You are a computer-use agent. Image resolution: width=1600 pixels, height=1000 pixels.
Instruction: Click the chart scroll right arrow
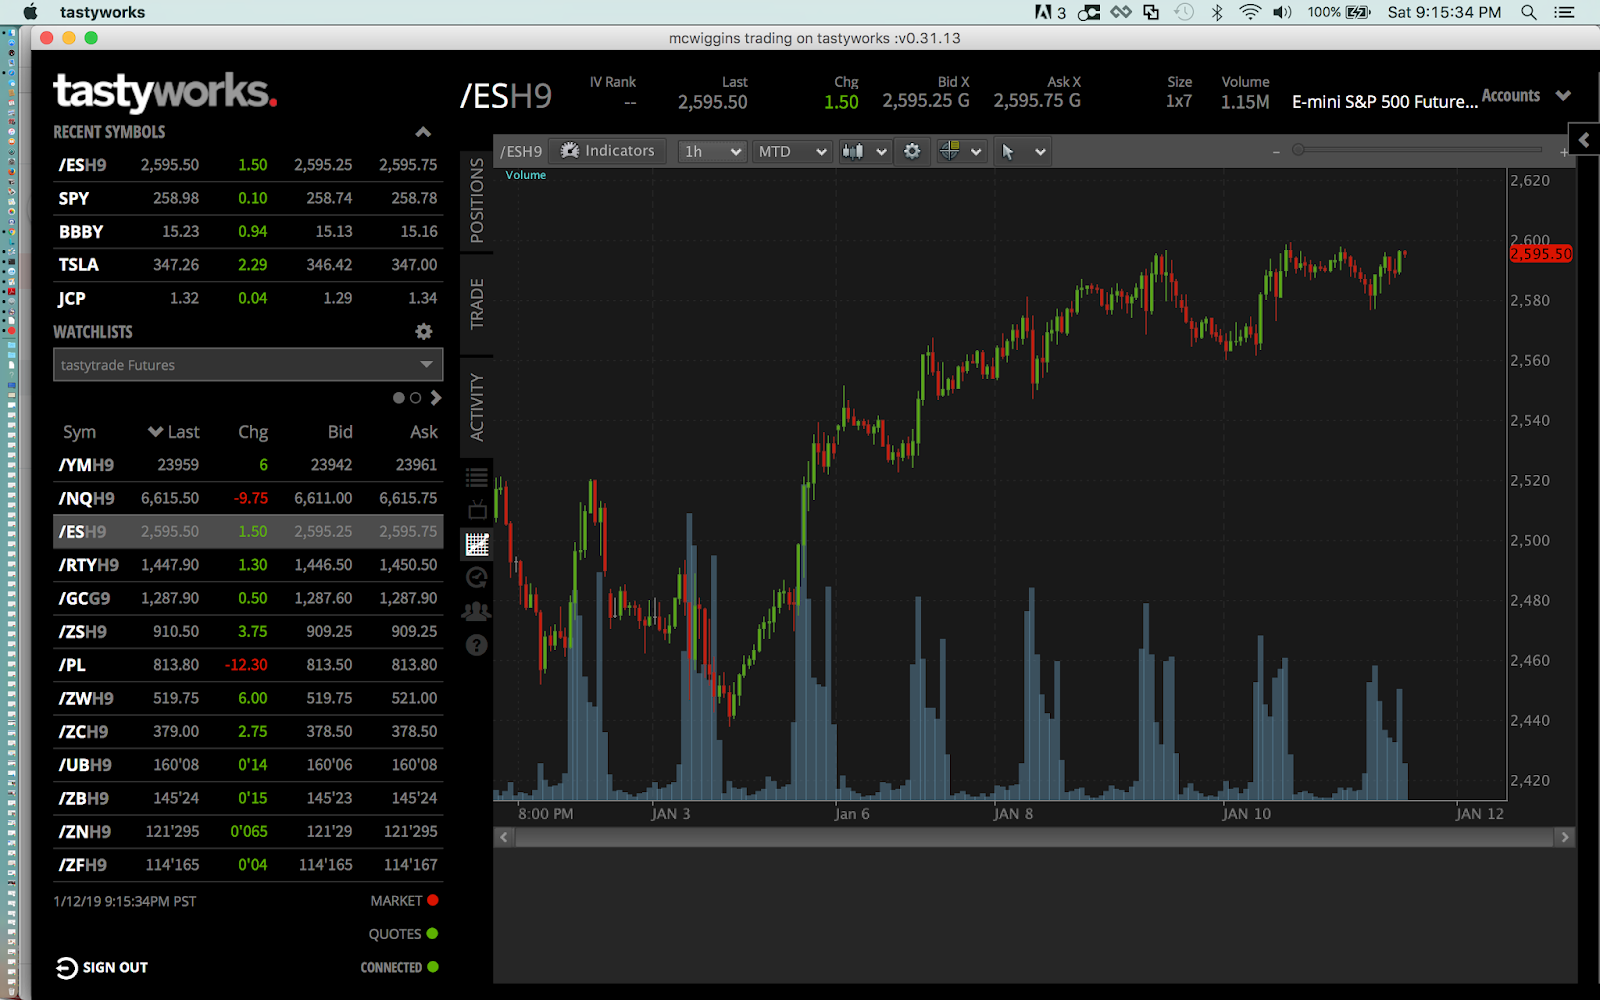point(1565,837)
